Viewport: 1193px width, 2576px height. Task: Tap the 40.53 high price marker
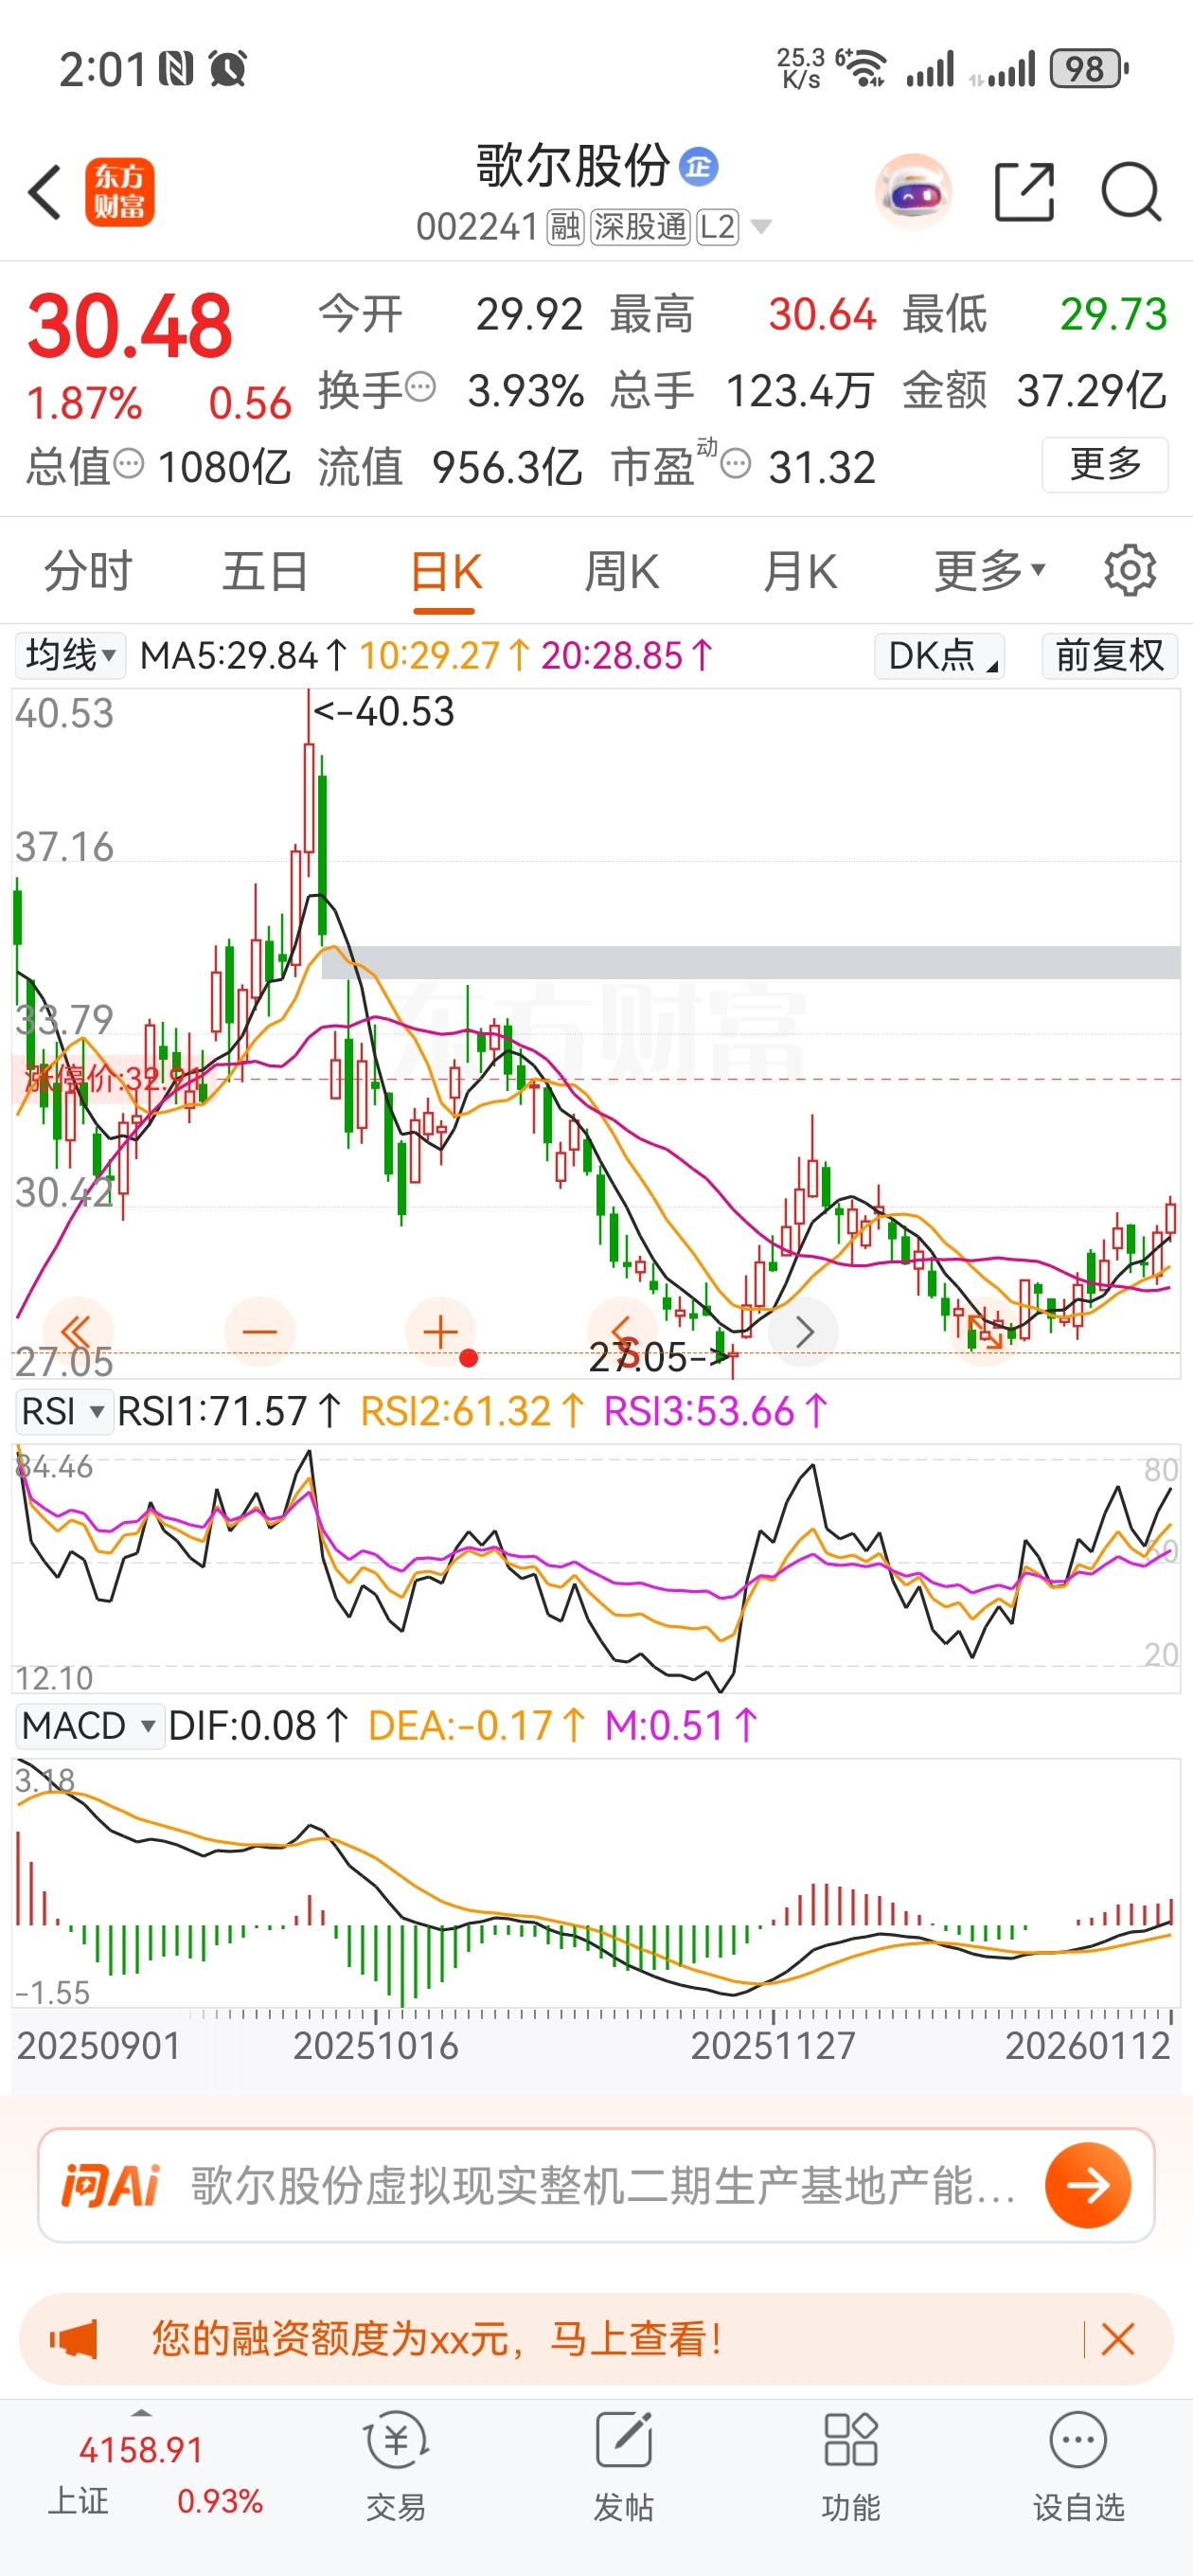coord(384,711)
